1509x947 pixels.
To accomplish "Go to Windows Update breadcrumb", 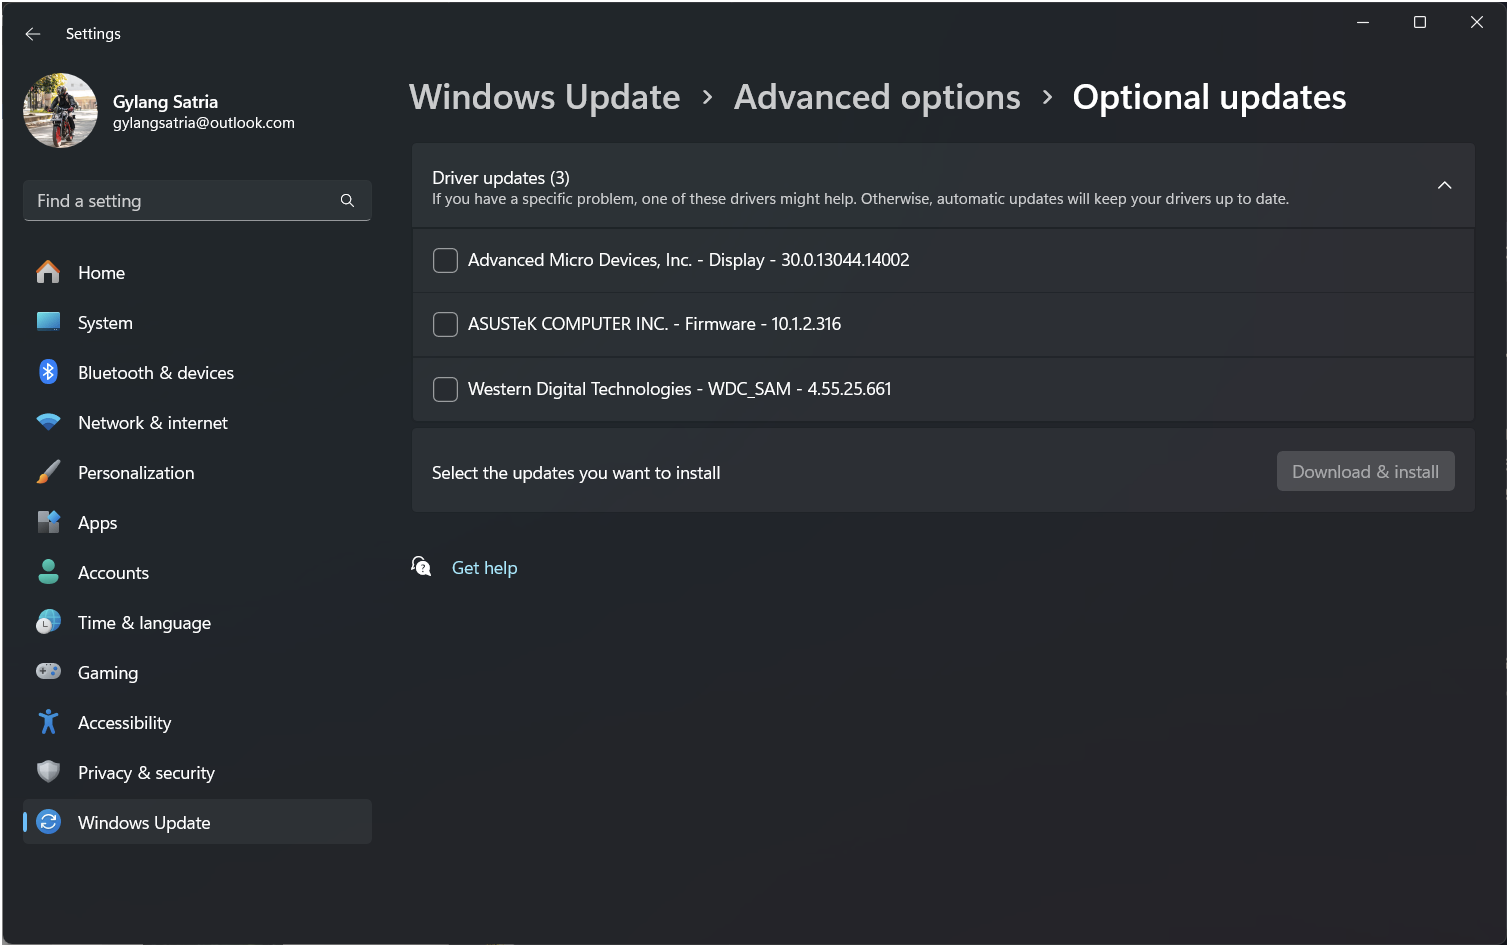I will click(x=544, y=97).
